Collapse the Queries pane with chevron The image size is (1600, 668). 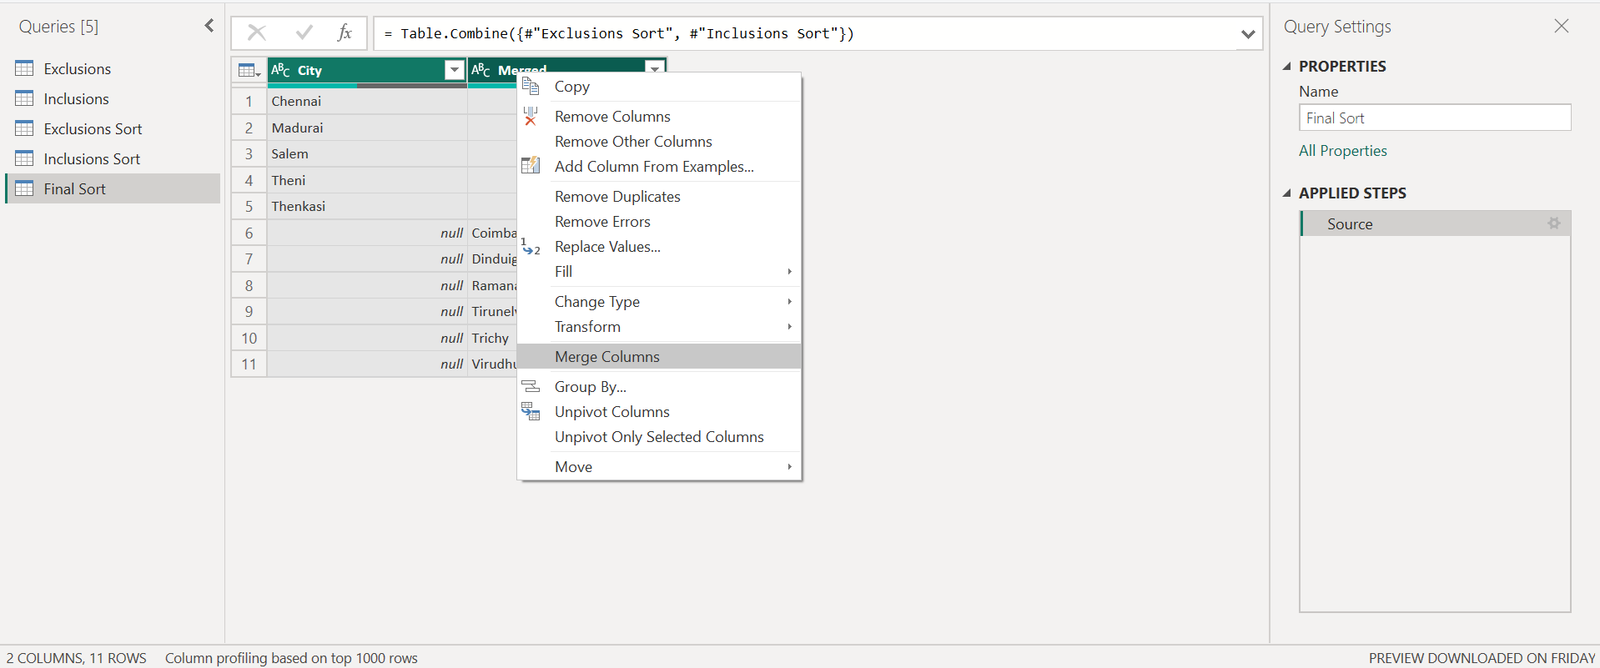(209, 26)
